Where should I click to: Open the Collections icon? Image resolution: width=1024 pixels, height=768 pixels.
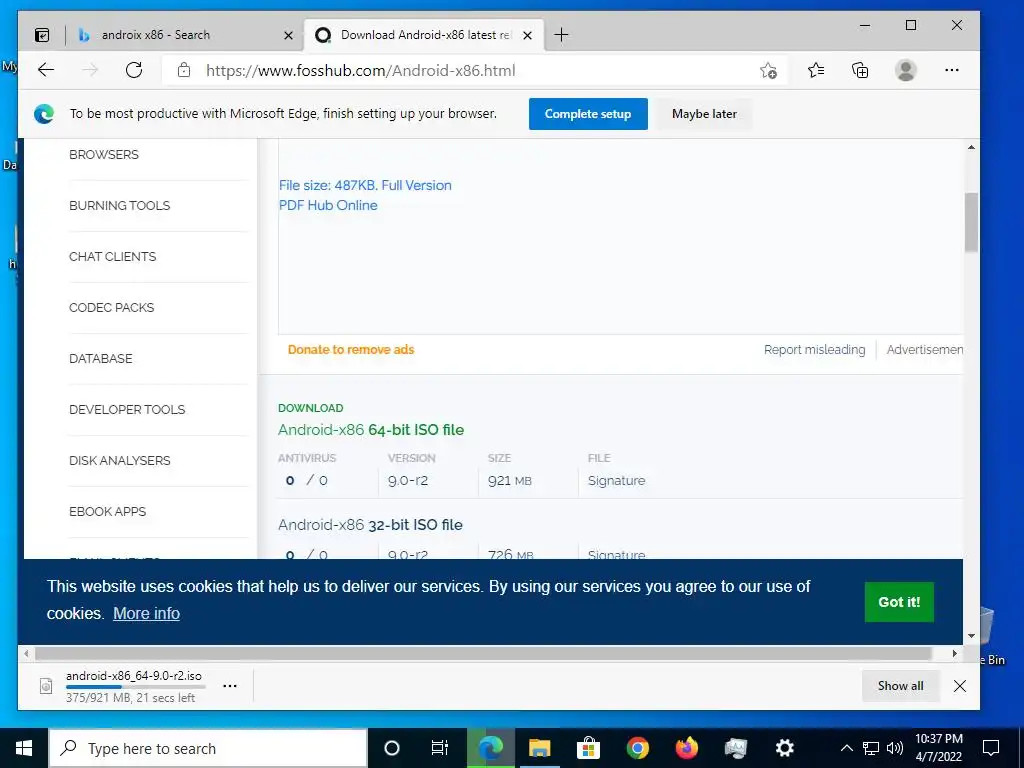click(x=860, y=70)
